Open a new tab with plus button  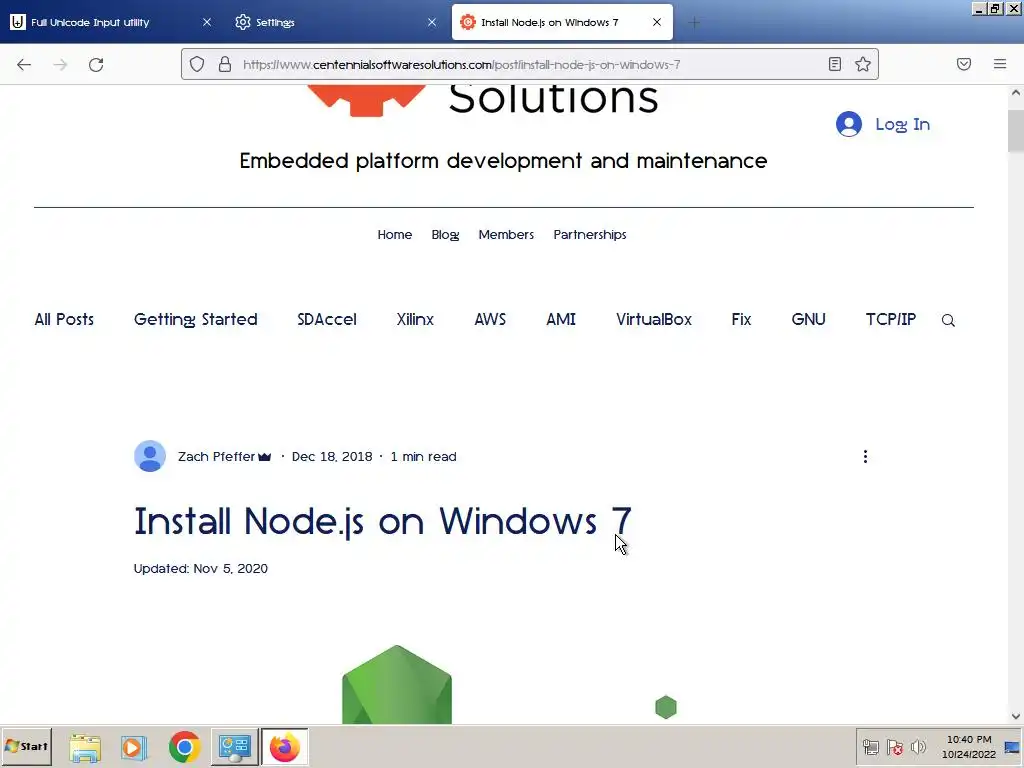(694, 22)
